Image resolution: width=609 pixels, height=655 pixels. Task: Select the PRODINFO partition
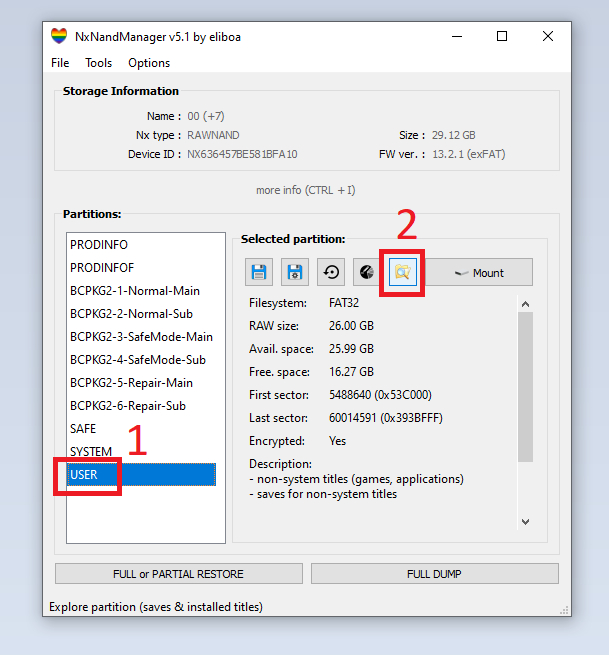point(141,245)
